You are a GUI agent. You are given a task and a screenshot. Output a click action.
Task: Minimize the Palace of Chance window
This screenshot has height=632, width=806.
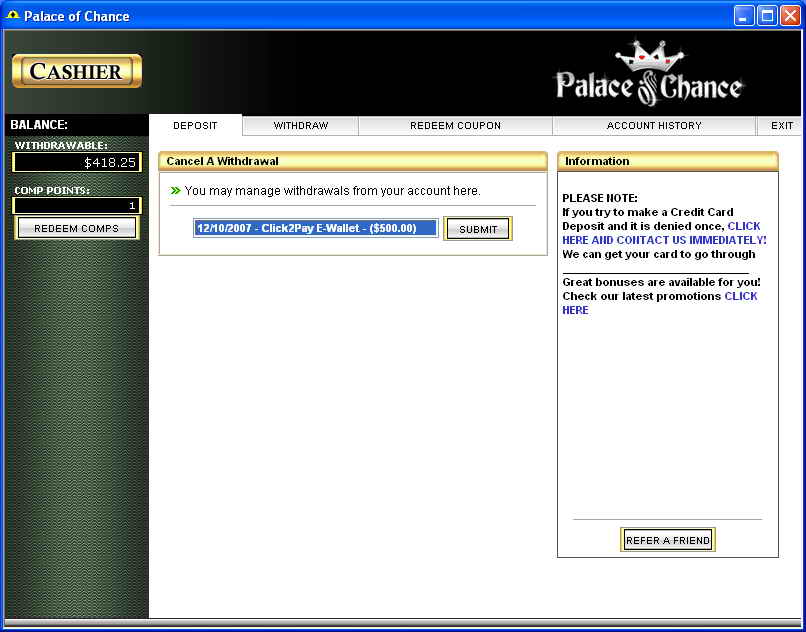(x=744, y=16)
